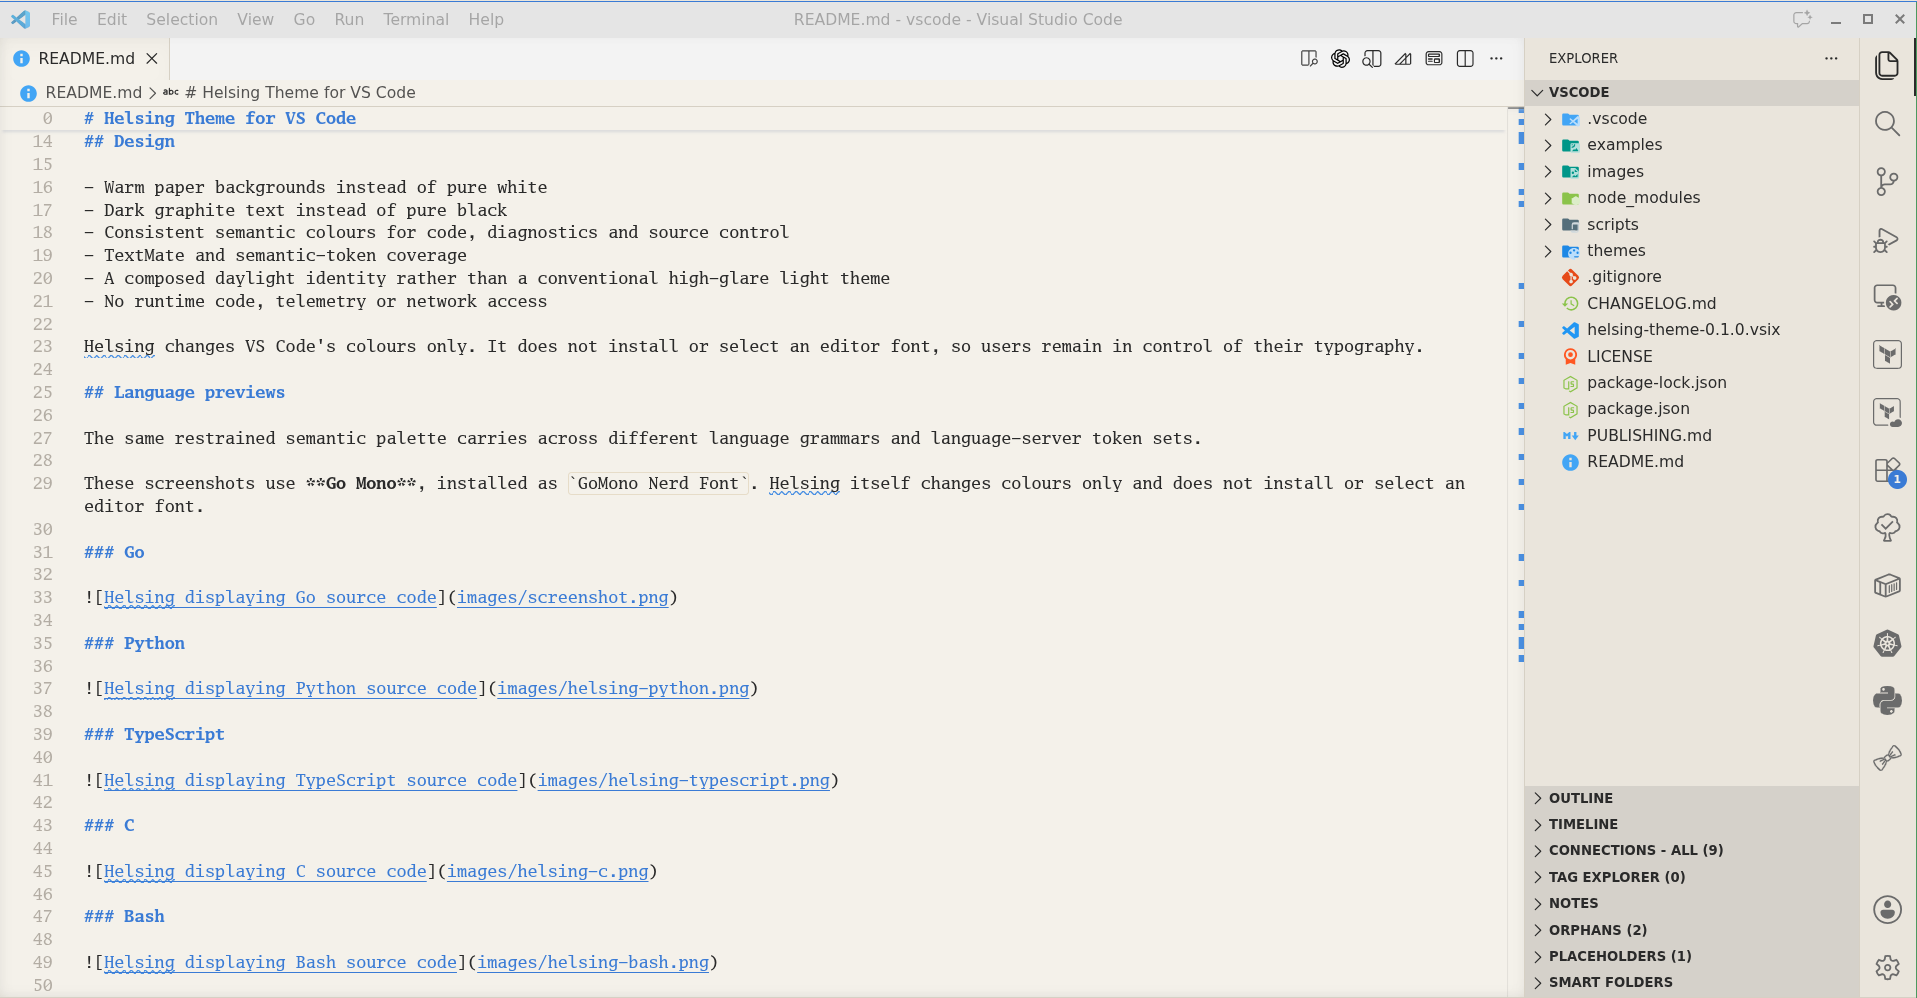Screen dimensions: 1917x998
Task: Open the Python view in activity bar
Action: pyautogui.click(x=1887, y=701)
